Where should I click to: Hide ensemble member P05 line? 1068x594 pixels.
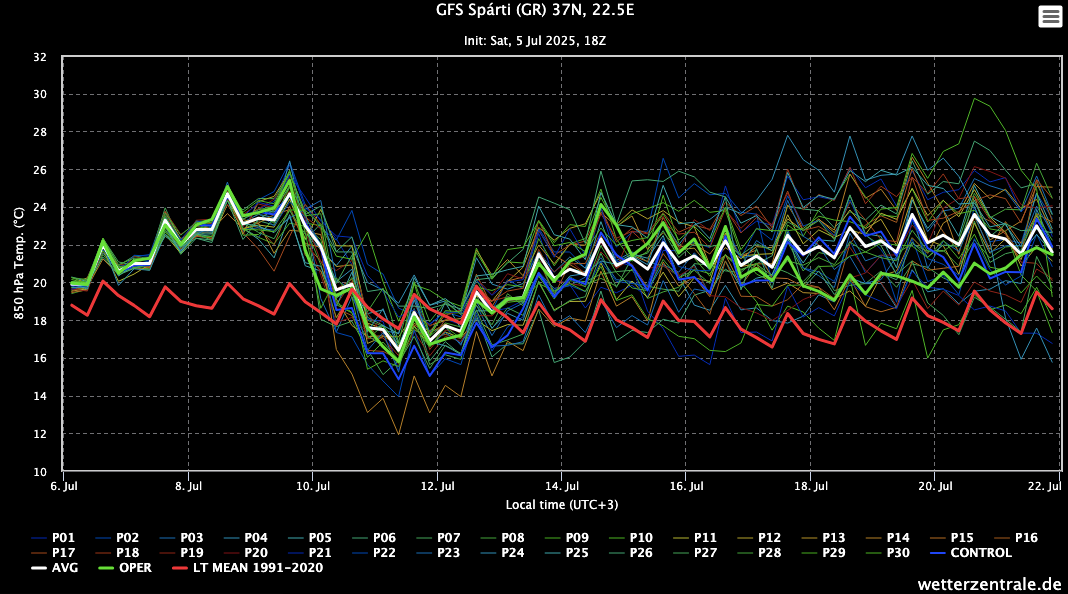click(320, 538)
